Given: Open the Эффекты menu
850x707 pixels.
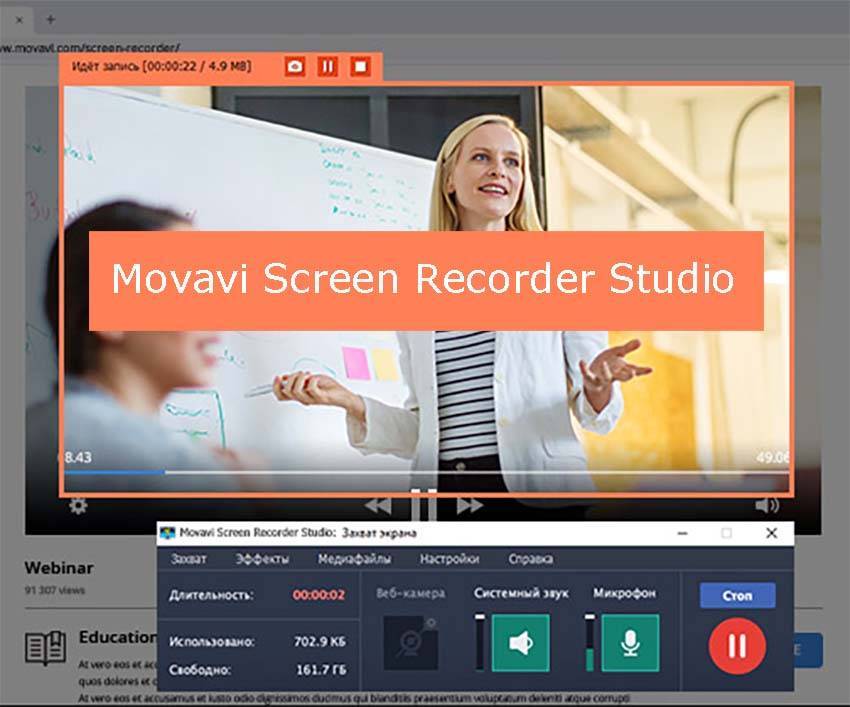Looking at the screenshot, I should click(x=262, y=558).
